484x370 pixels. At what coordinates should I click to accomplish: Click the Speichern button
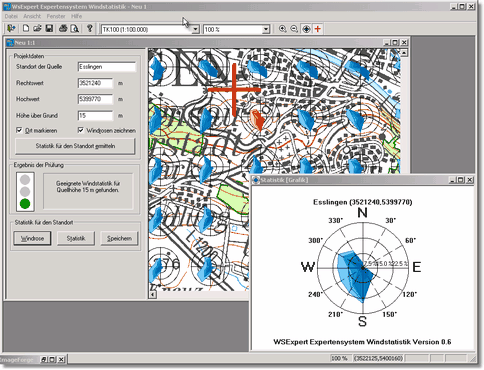coord(119,238)
